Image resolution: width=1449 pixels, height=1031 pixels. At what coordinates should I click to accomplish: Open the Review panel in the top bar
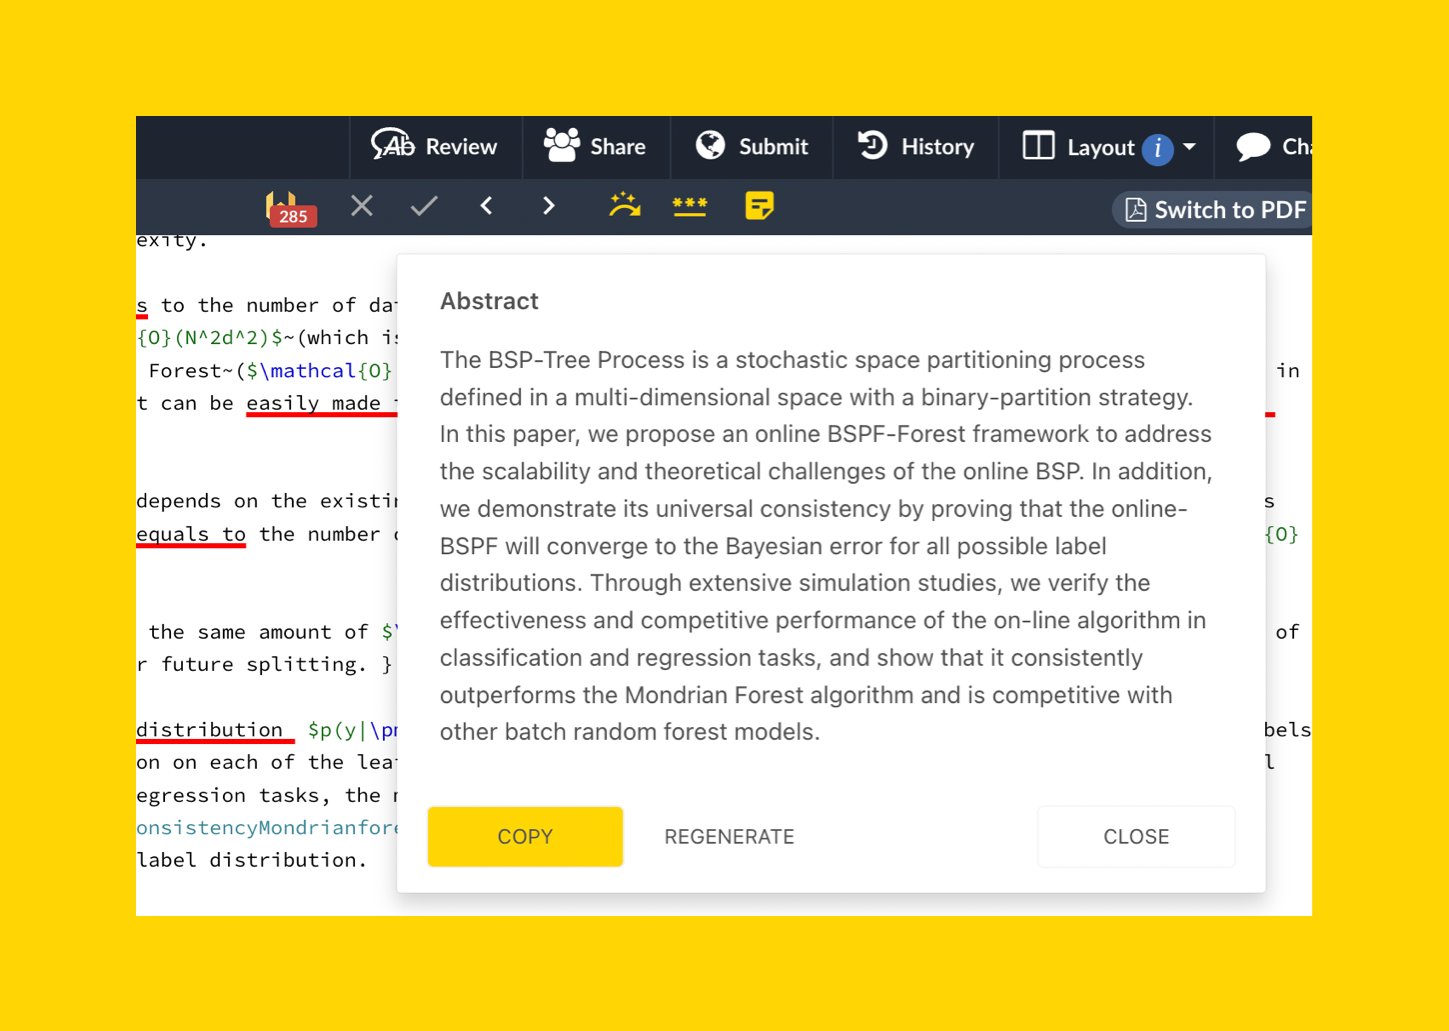435,147
